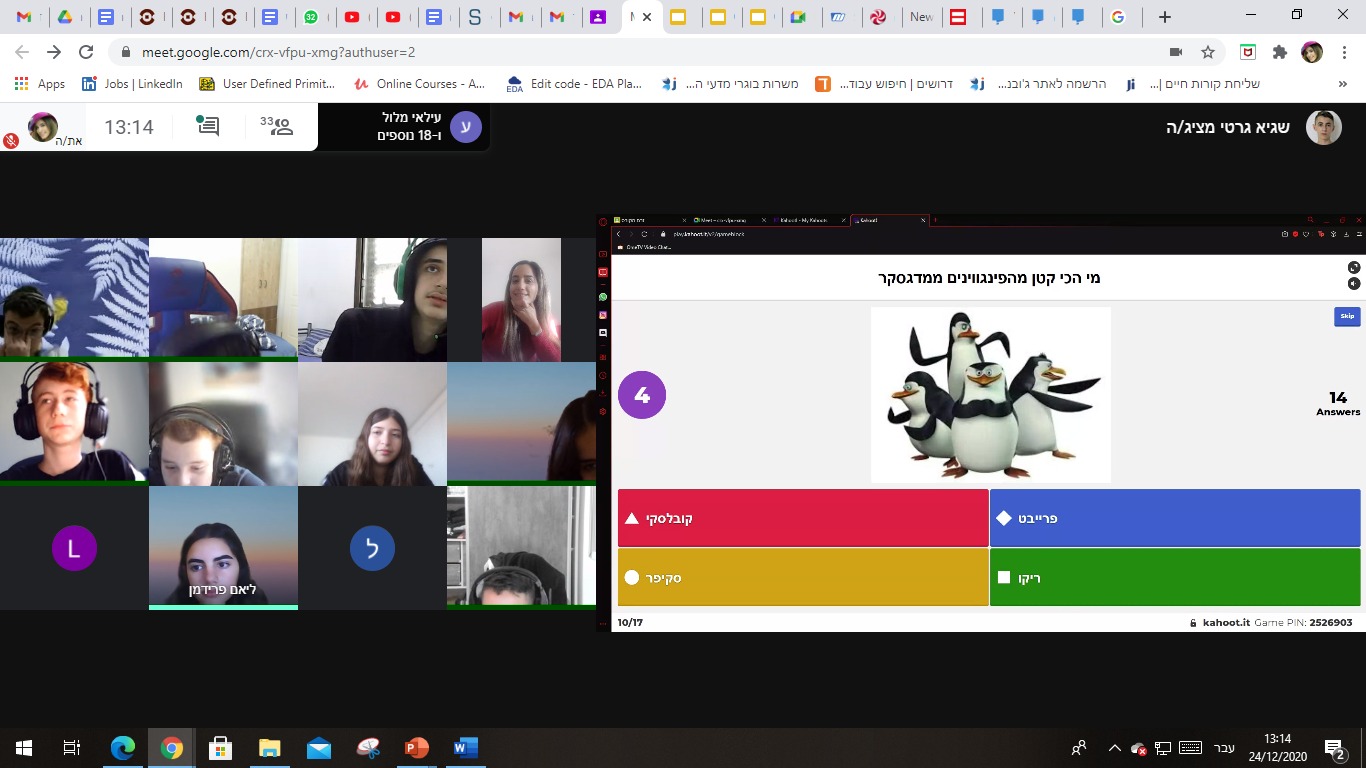1366x768 pixels.
Task: Open the Mail app from taskbar
Action: (x=319, y=747)
